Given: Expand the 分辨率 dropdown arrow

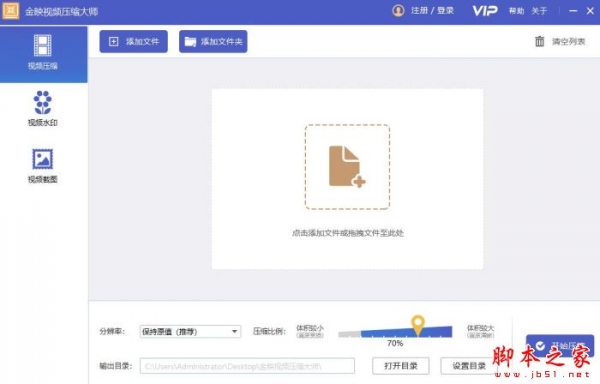Looking at the screenshot, I should [235, 332].
